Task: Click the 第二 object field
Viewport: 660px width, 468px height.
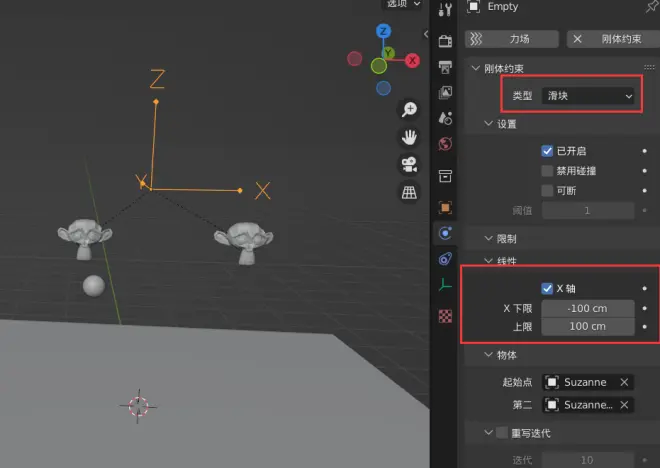Action: pos(588,405)
